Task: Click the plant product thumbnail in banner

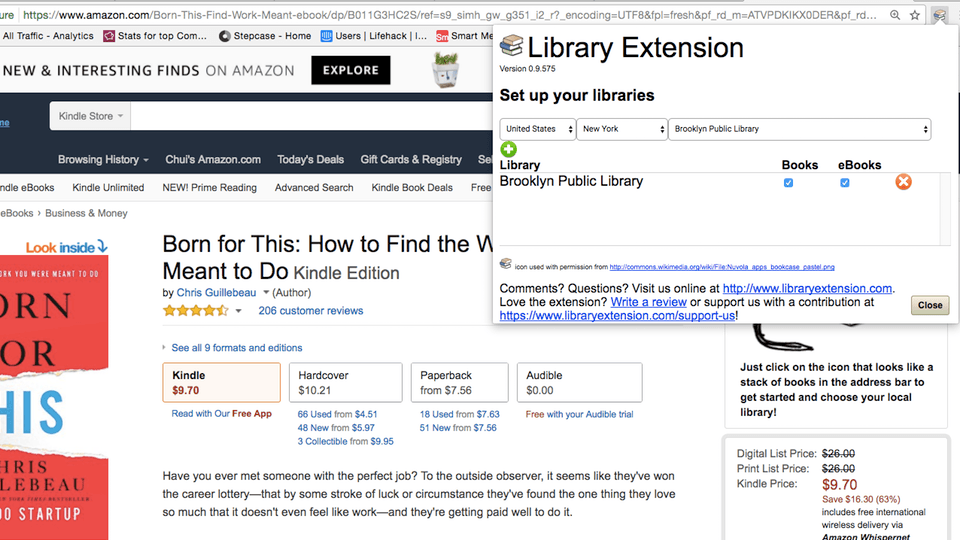Action: tap(446, 70)
